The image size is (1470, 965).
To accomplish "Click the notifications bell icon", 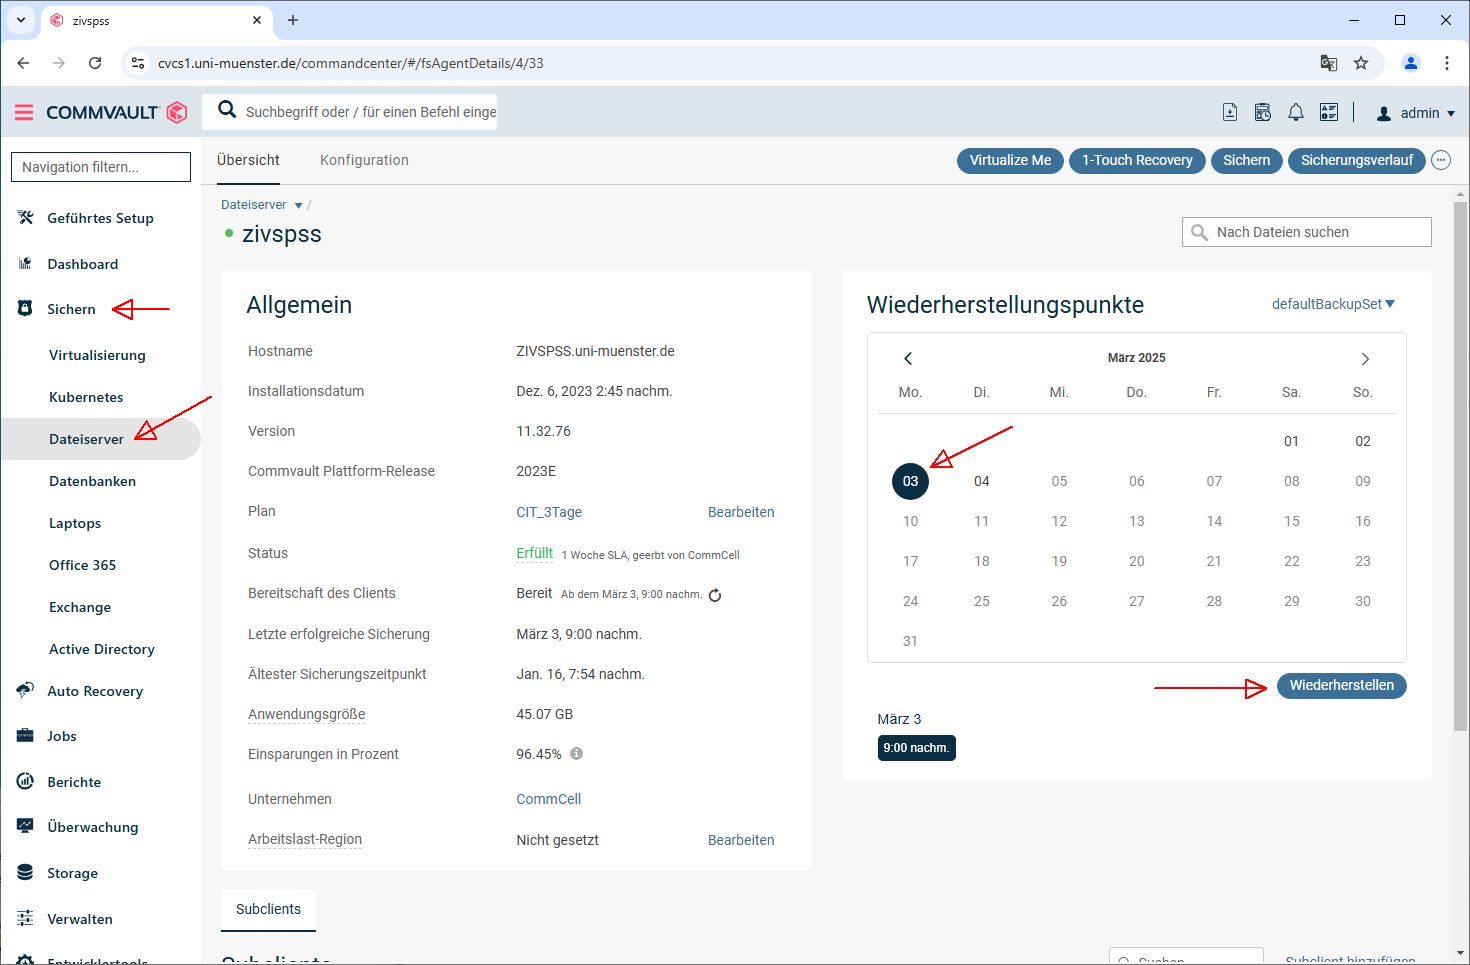I will pyautogui.click(x=1295, y=113).
